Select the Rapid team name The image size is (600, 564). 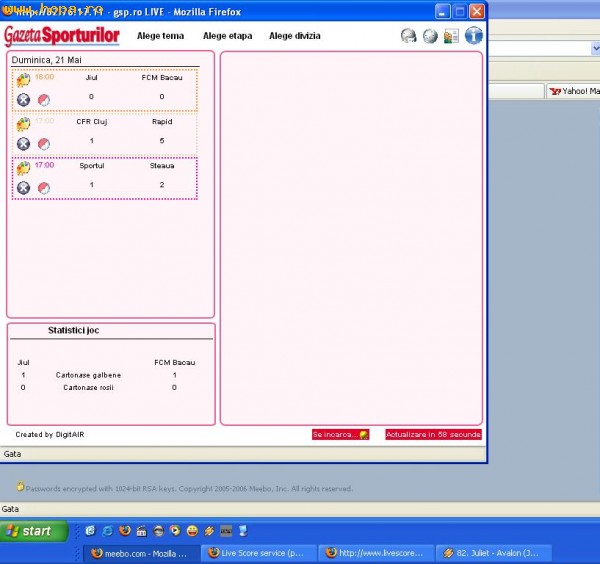click(162, 122)
